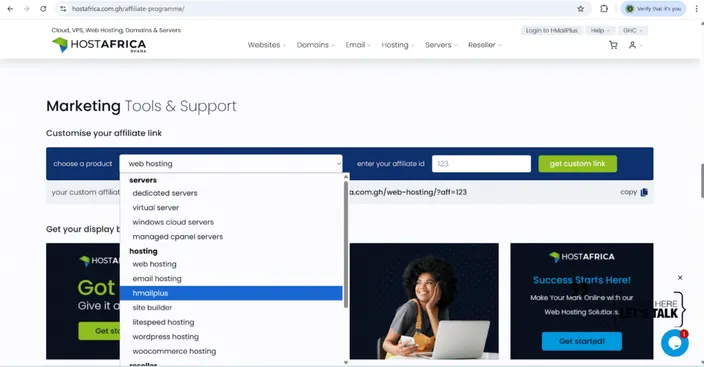
Task: Click Verify that it's you profile button
Action: (x=653, y=9)
